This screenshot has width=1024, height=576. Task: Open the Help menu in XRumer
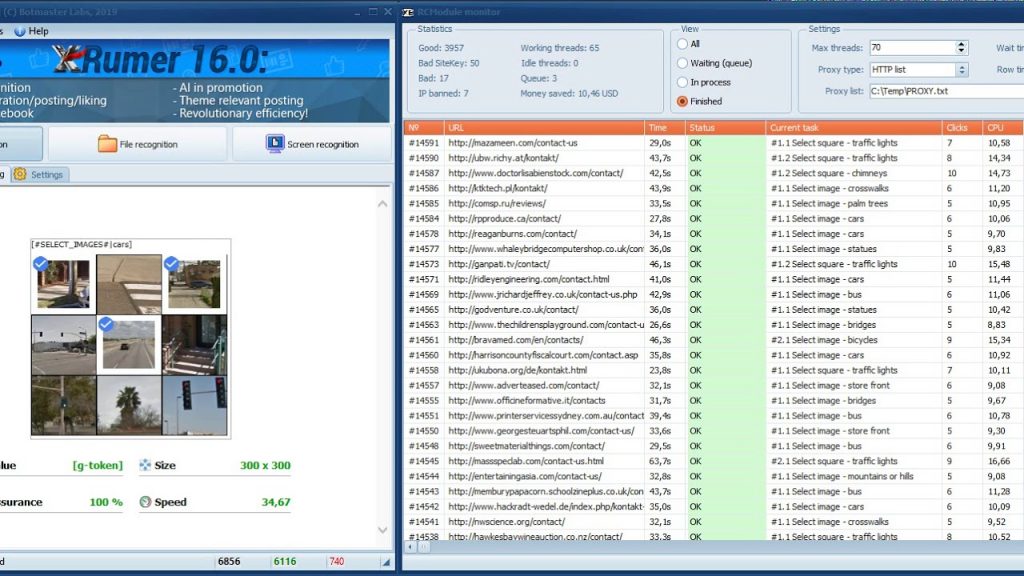31,31
